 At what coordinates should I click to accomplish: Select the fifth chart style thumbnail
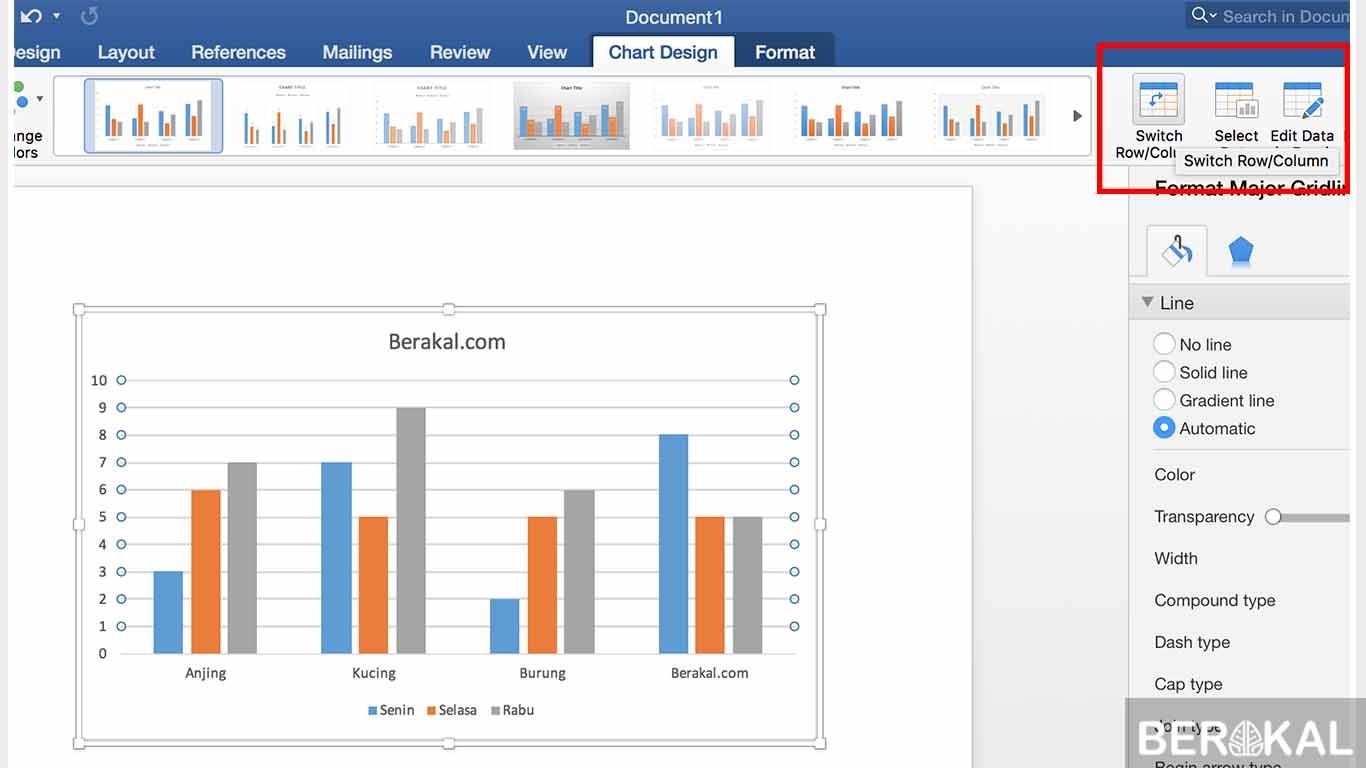(711, 116)
